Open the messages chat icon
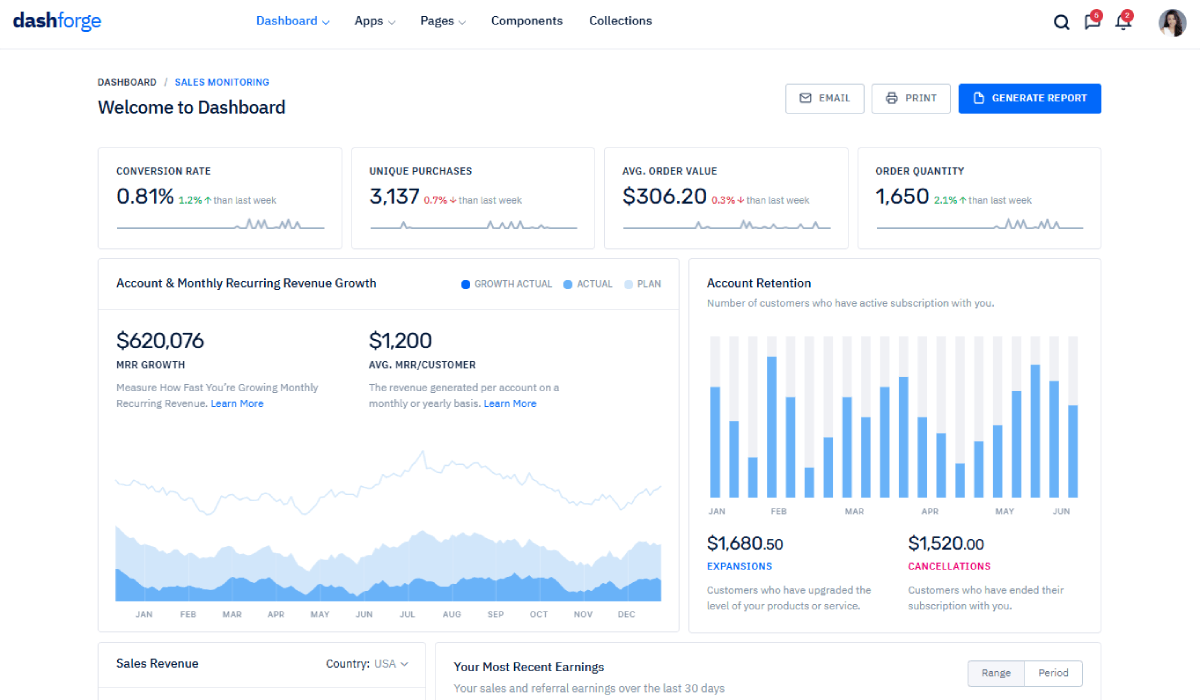The image size is (1200, 700). (x=1092, y=22)
